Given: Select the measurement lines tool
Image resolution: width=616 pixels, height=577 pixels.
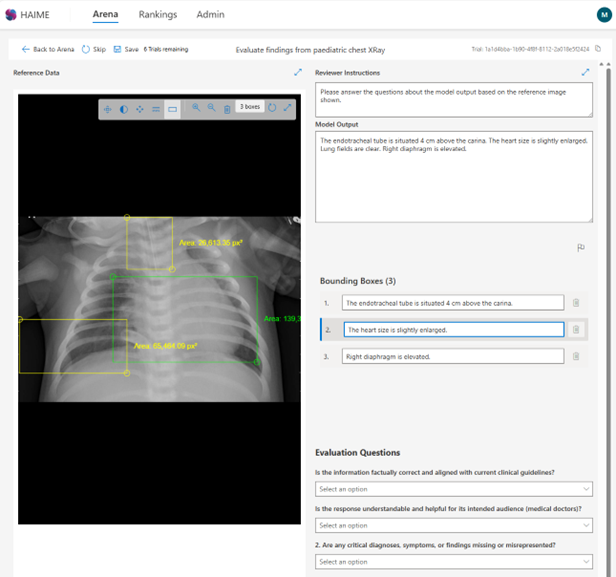Looking at the screenshot, I should [156, 109].
